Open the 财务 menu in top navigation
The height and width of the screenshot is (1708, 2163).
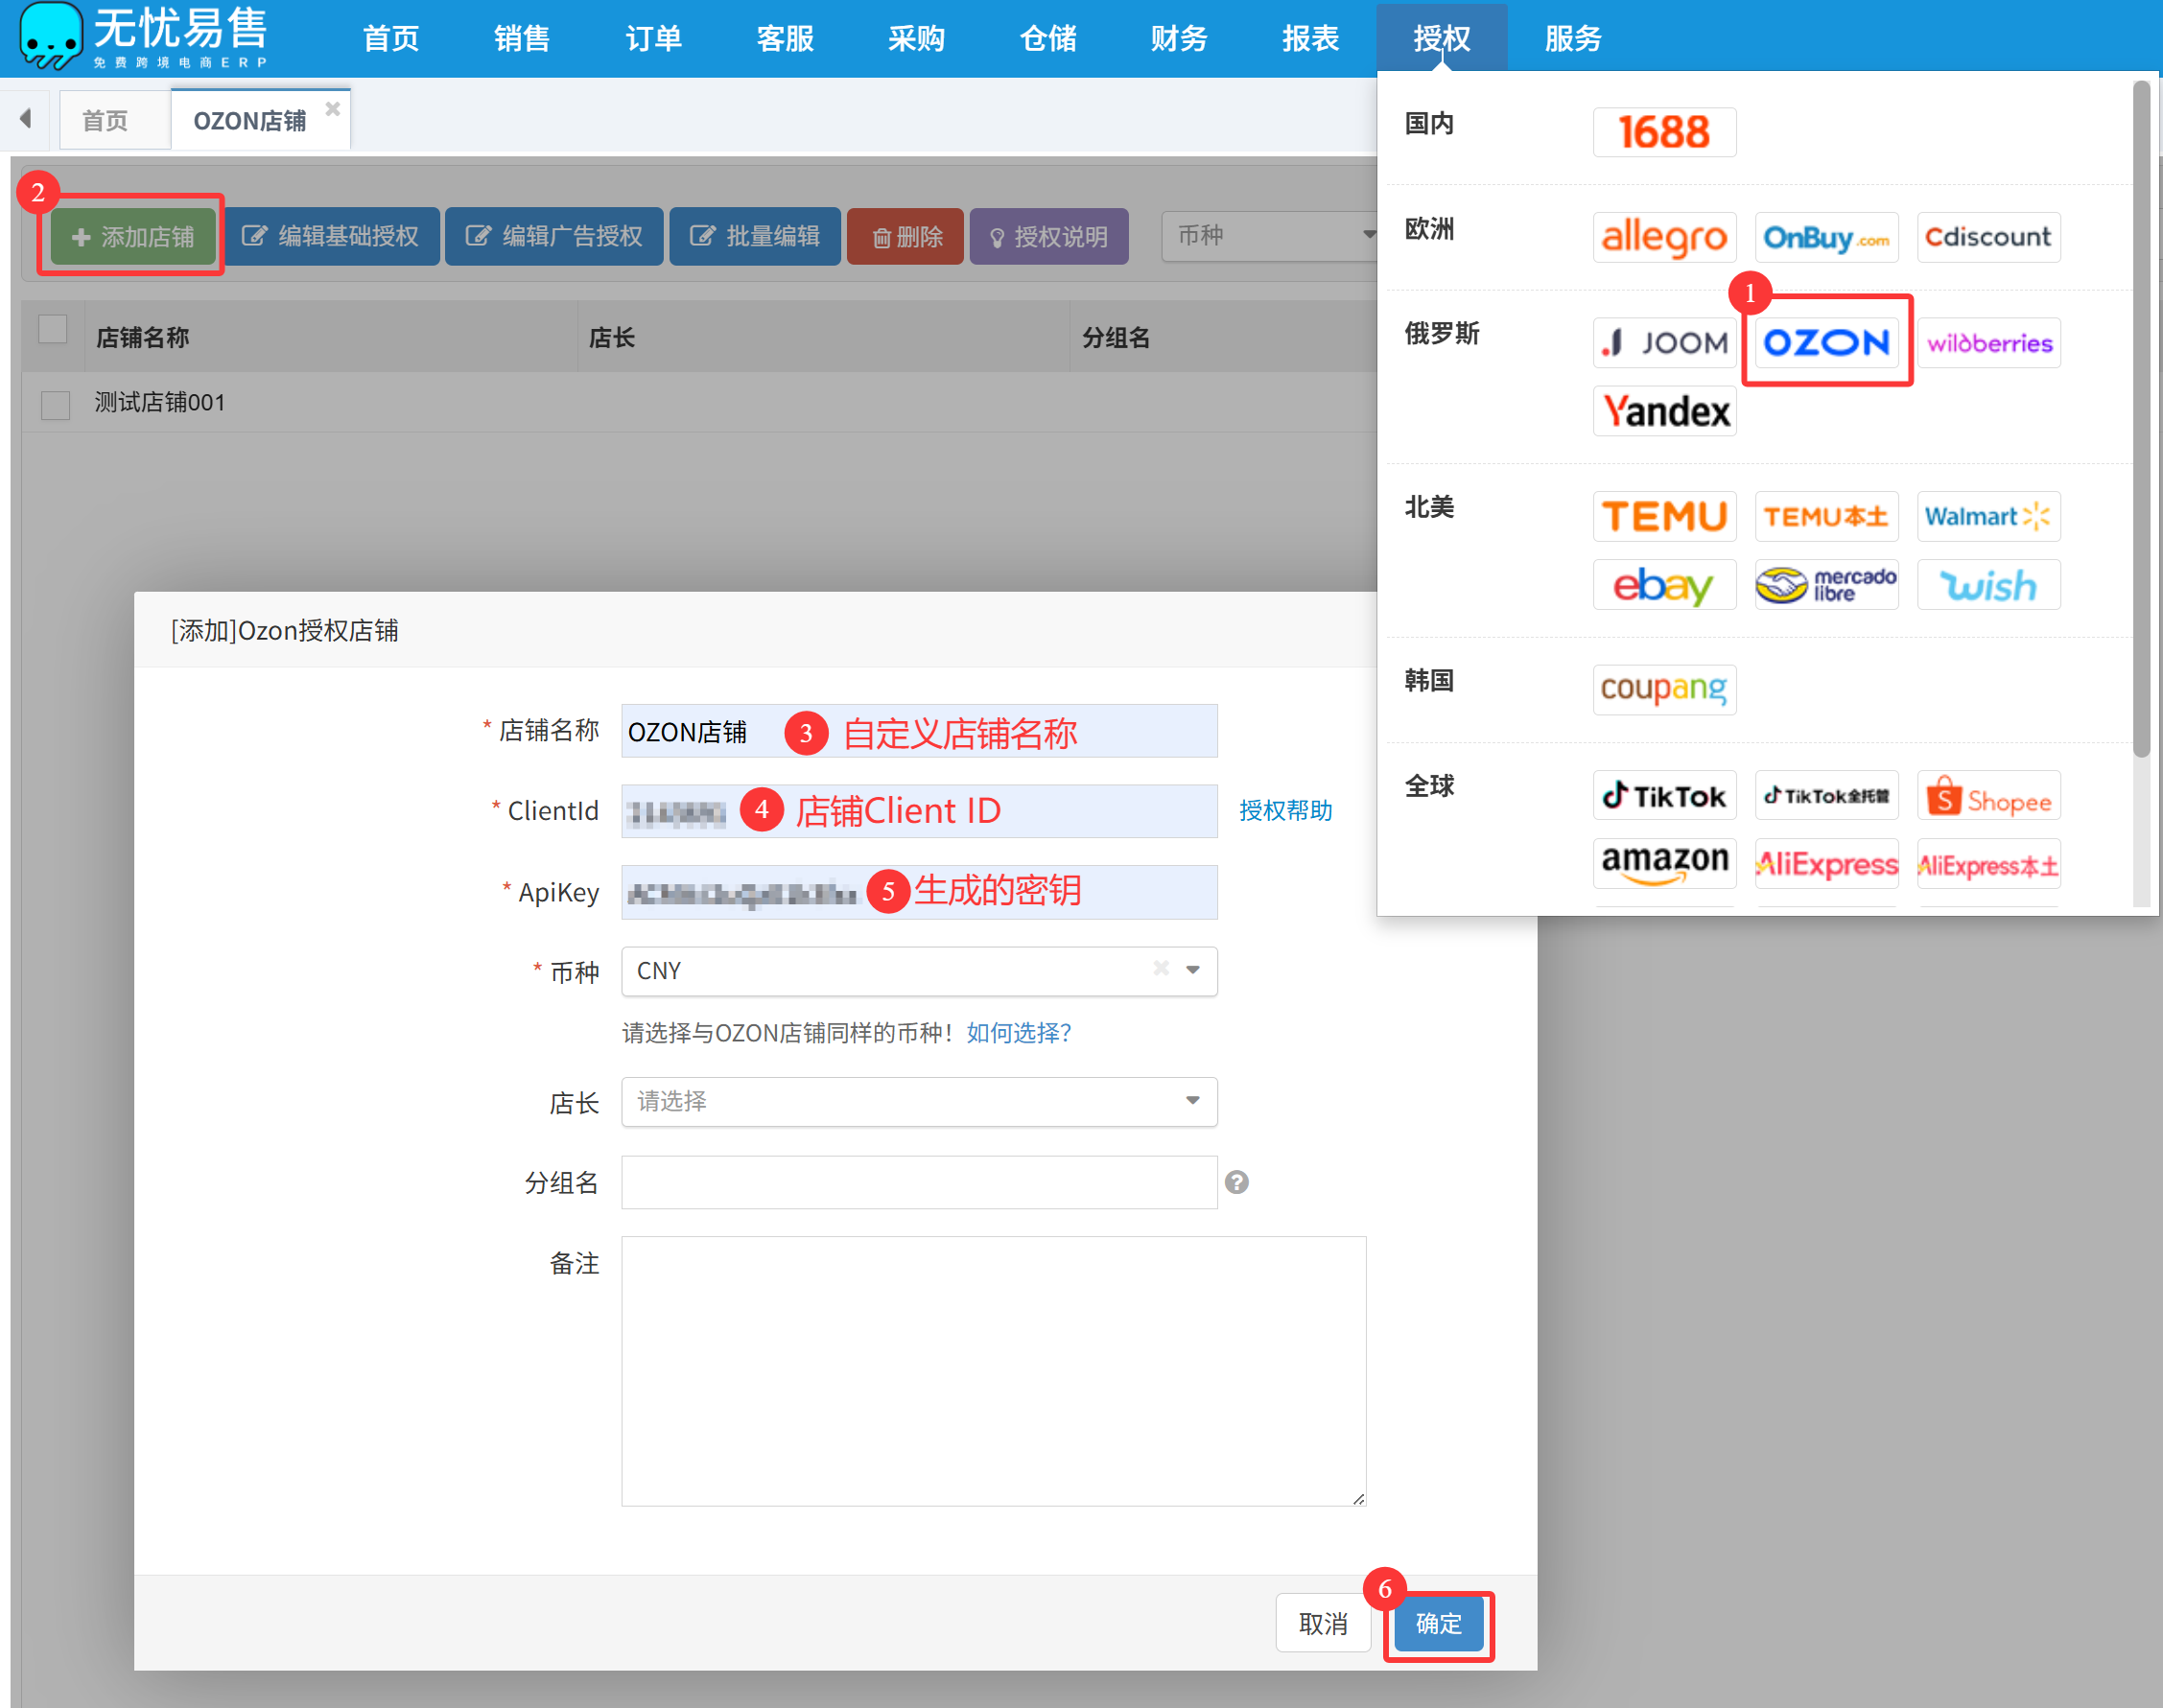(x=1179, y=38)
